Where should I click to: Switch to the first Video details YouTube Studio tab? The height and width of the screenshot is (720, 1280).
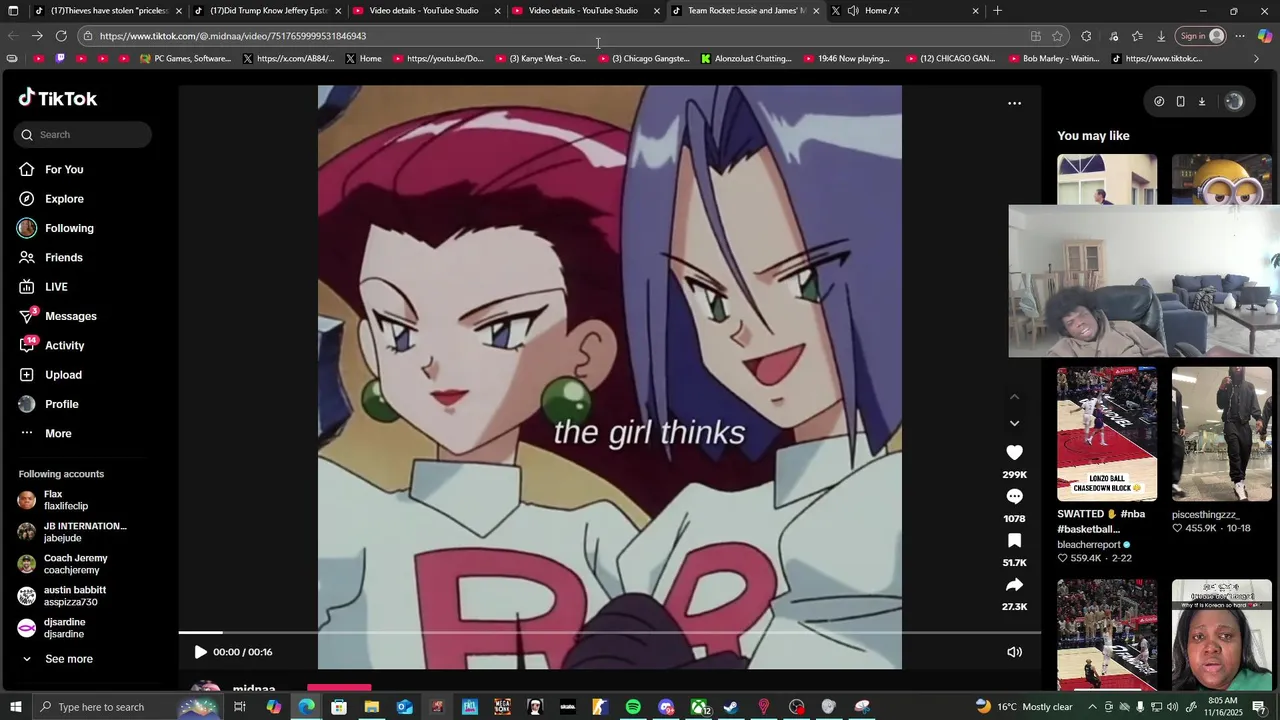(424, 11)
